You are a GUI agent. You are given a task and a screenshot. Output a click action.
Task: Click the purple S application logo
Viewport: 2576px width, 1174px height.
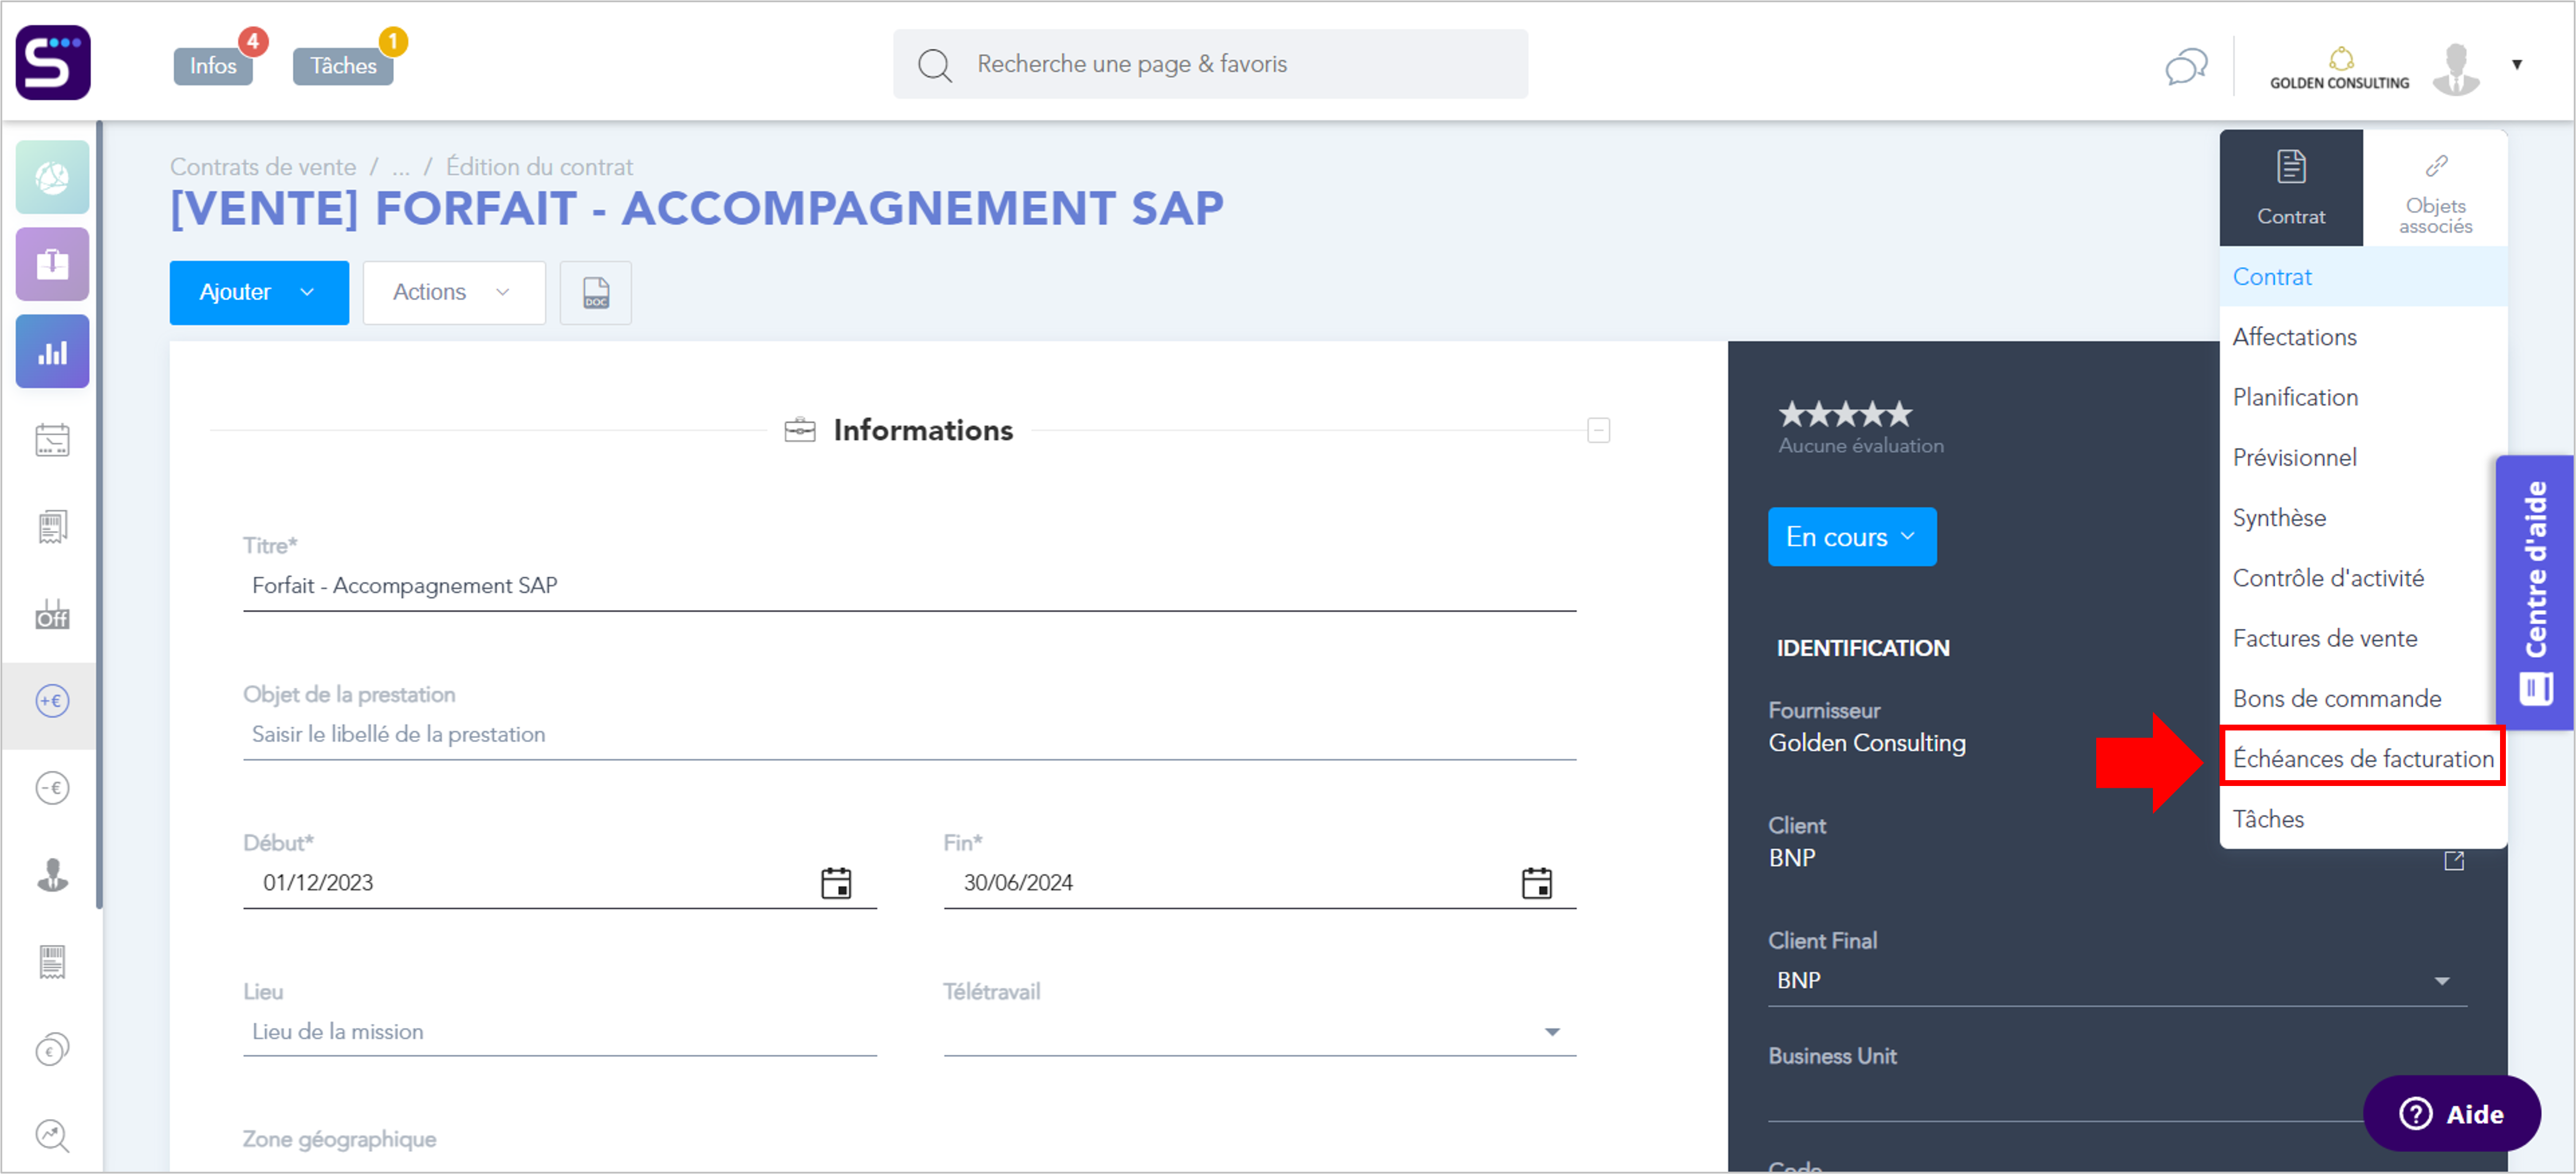pyautogui.click(x=53, y=63)
